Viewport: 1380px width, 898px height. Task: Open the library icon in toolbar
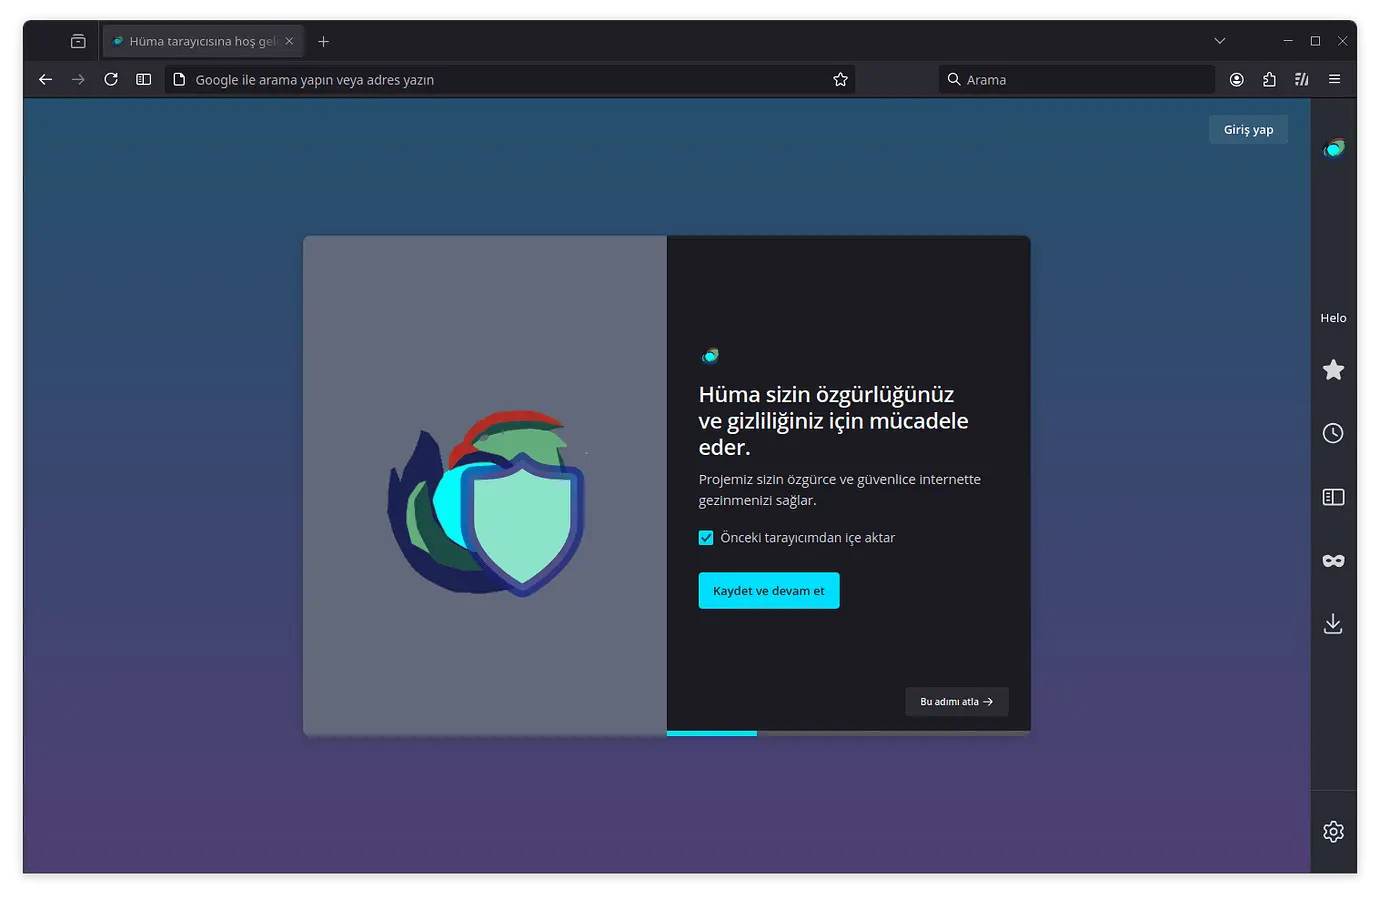pyautogui.click(x=1302, y=80)
